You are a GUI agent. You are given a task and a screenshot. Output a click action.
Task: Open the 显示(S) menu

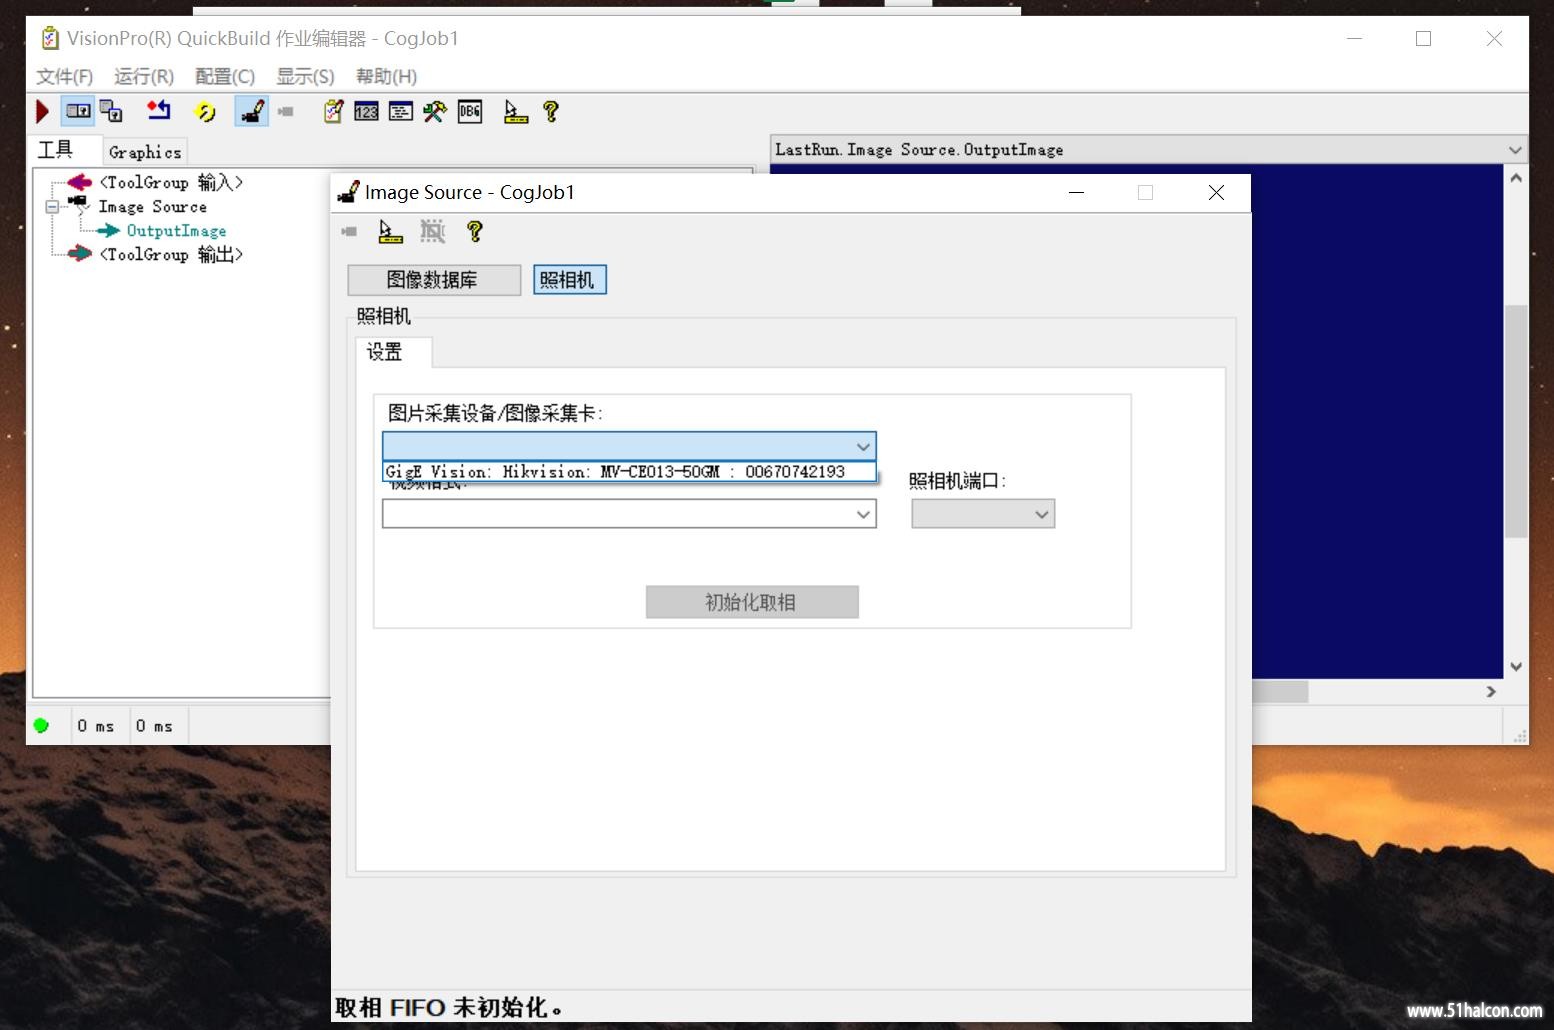[x=305, y=76]
